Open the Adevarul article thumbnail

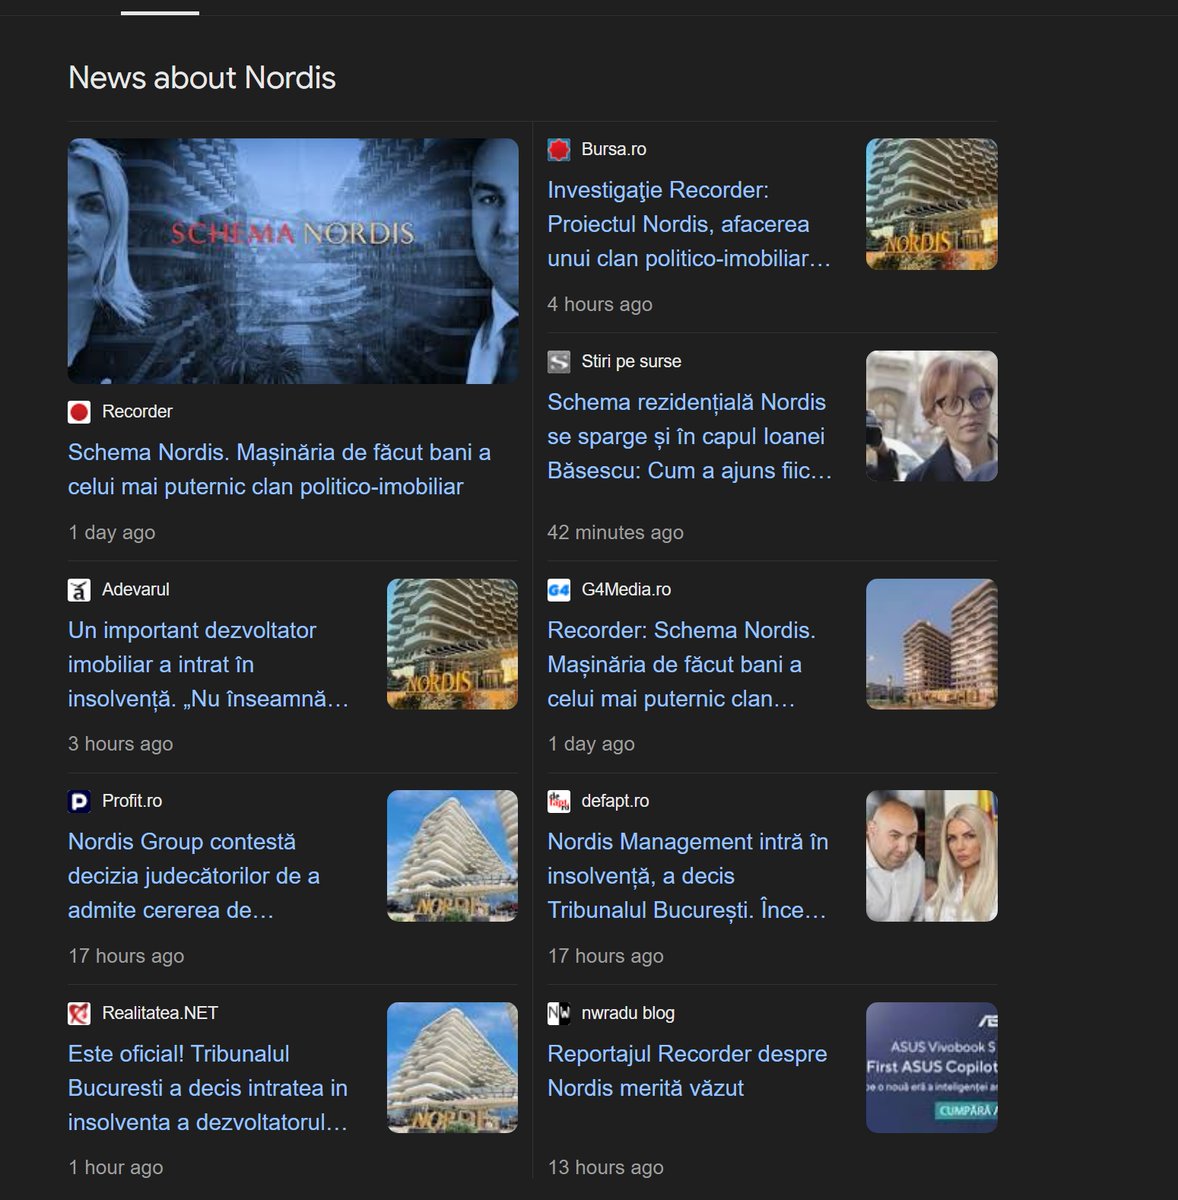click(452, 644)
